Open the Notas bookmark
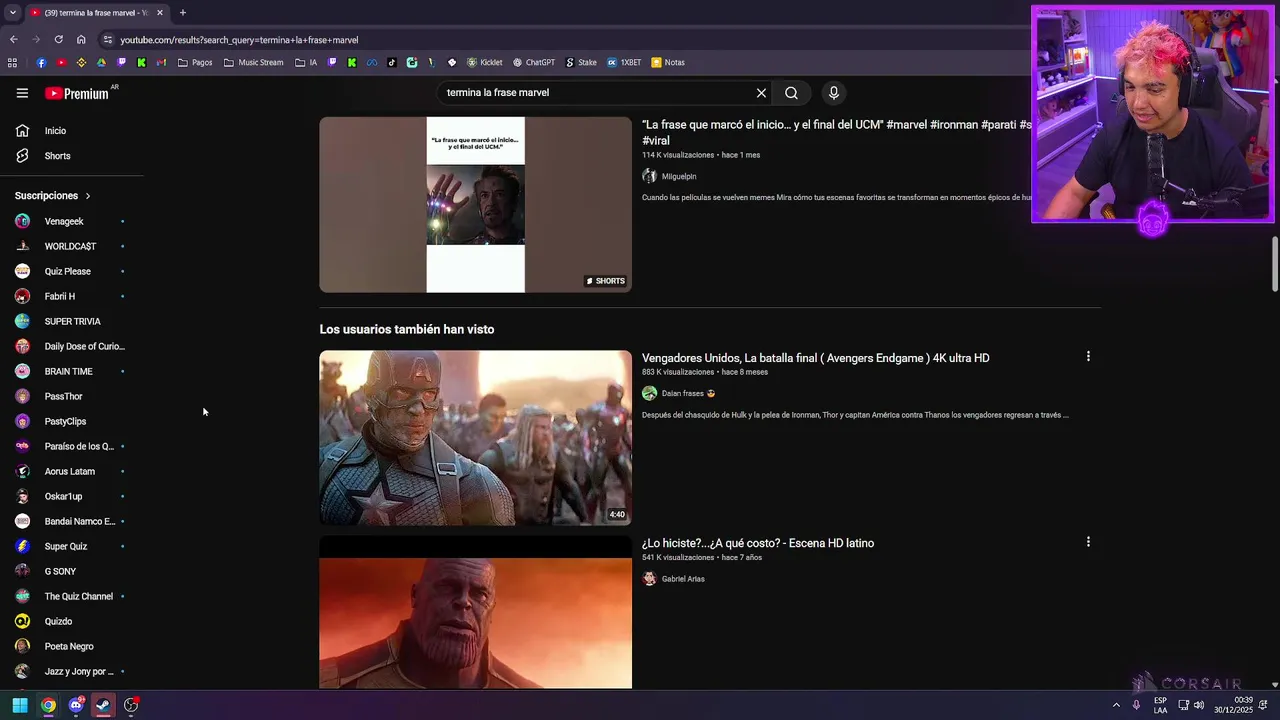The width and height of the screenshot is (1280, 720). coord(668,62)
